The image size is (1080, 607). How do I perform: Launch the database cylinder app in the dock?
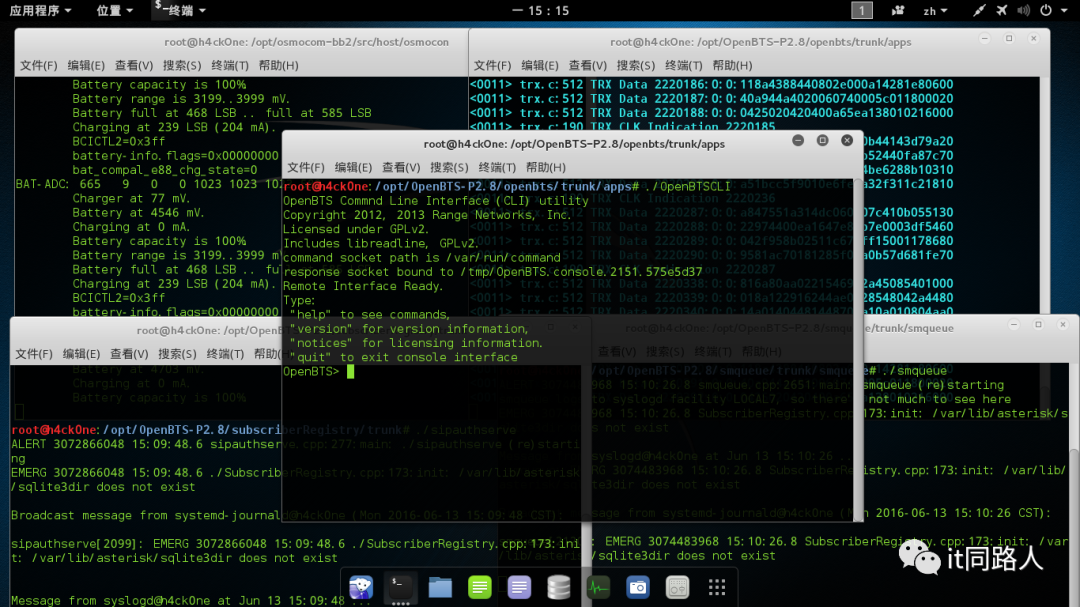click(559, 588)
